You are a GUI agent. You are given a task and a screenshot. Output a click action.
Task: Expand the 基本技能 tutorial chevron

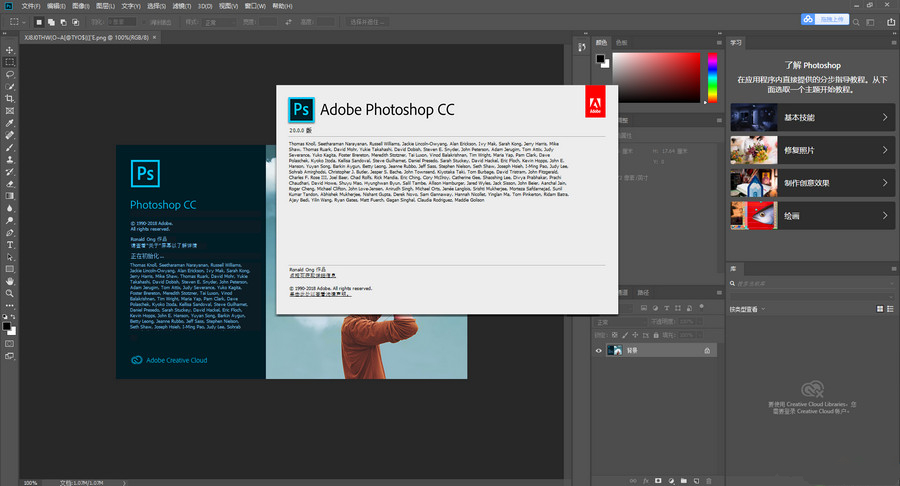coord(885,118)
